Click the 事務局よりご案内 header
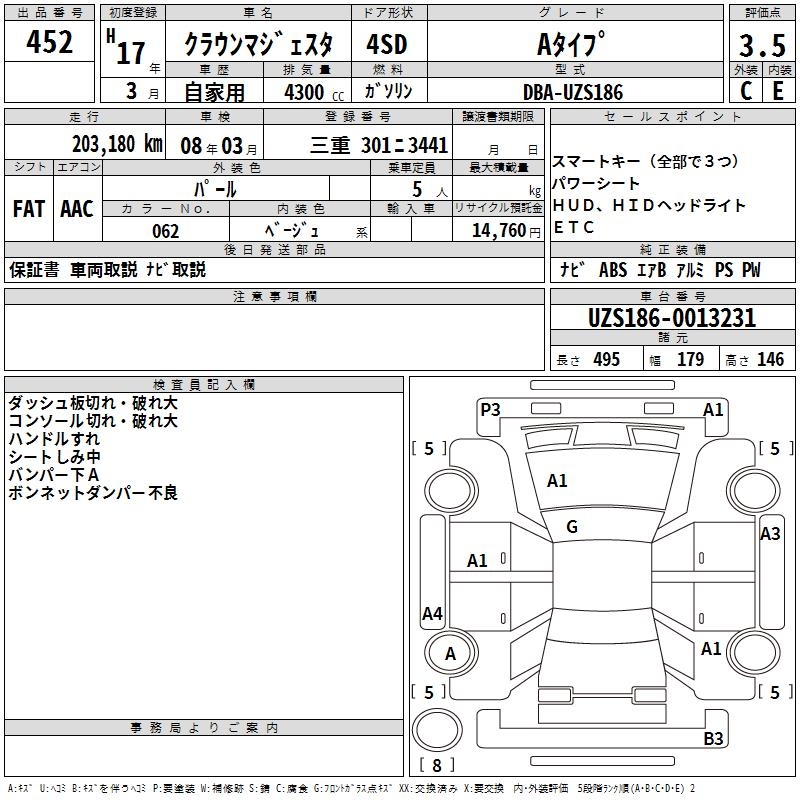This screenshot has height=800, width=800. point(204,728)
